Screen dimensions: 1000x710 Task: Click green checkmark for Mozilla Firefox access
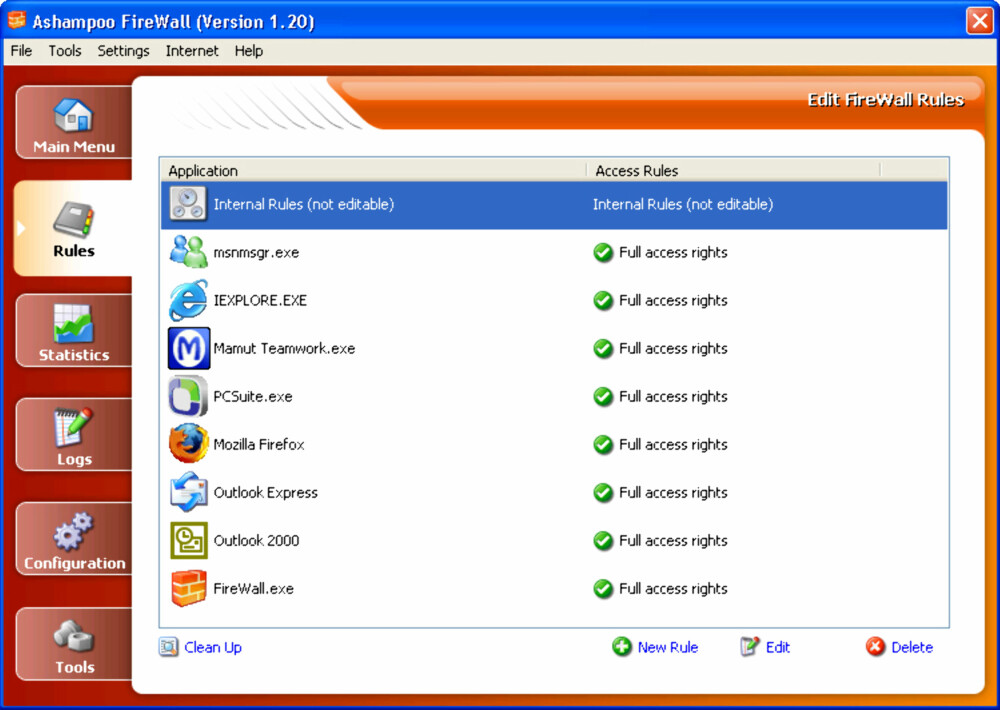[x=603, y=445]
